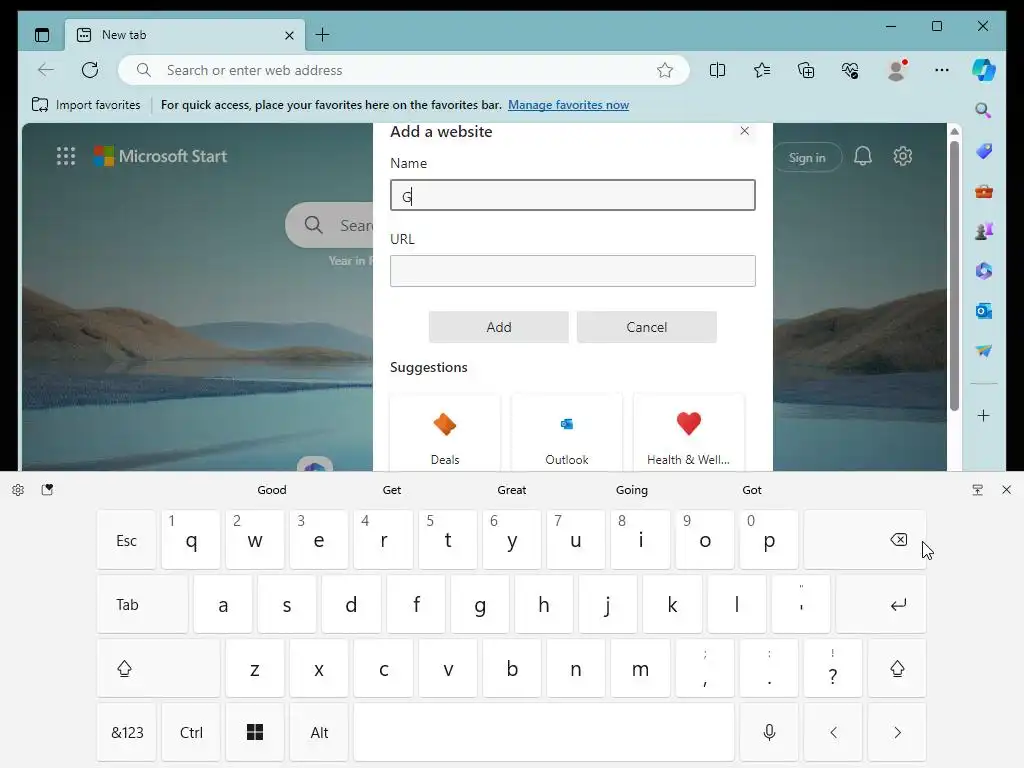Open the tab actions menu icon
The height and width of the screenshot is (768, 1024).
click(x=42, y=35)
